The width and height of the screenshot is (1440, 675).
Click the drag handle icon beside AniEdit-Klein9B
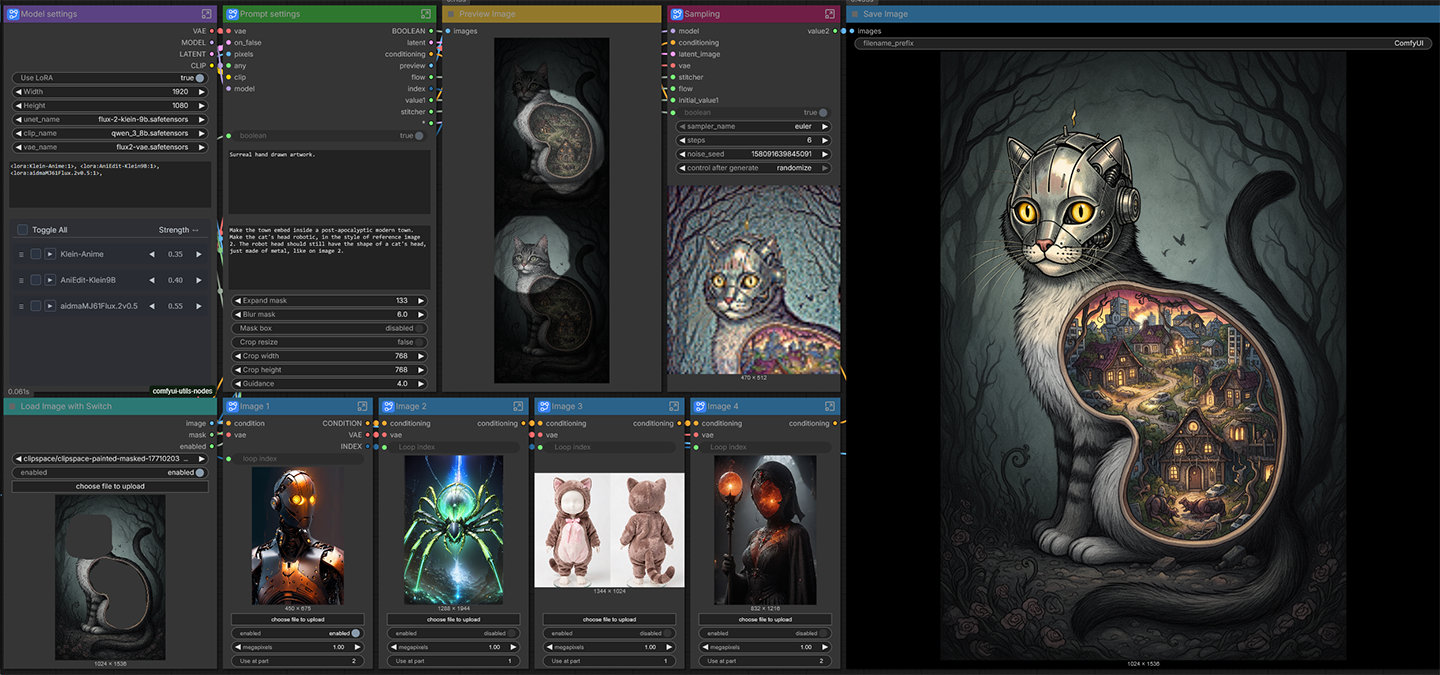point(21,280)
